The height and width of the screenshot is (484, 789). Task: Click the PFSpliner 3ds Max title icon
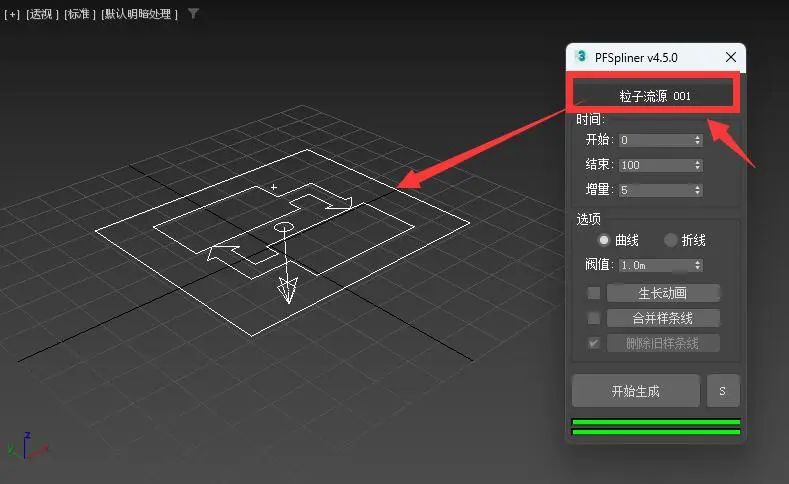581,56
